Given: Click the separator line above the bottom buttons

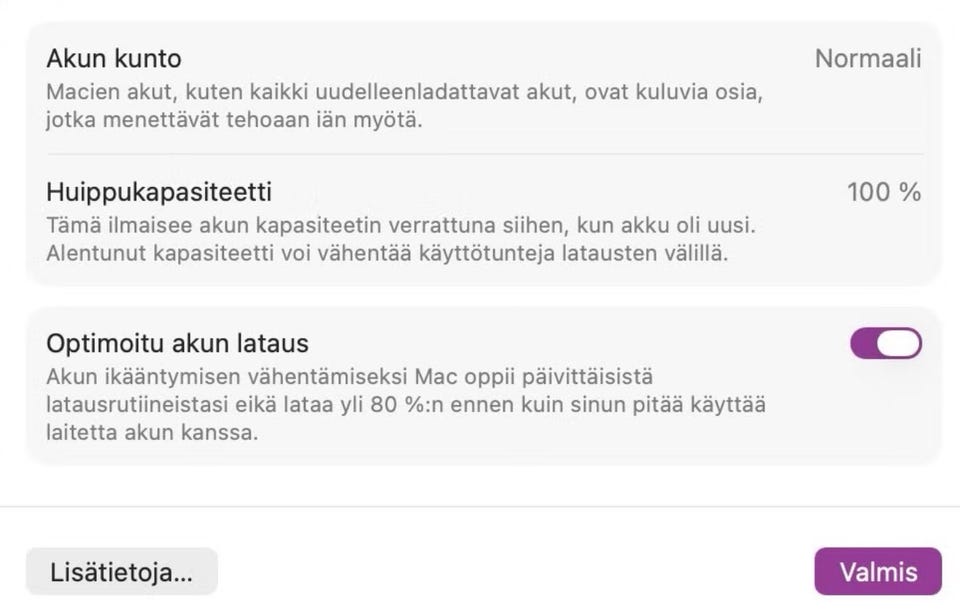Looking at the screenshot, I should (x=480, y=507).
